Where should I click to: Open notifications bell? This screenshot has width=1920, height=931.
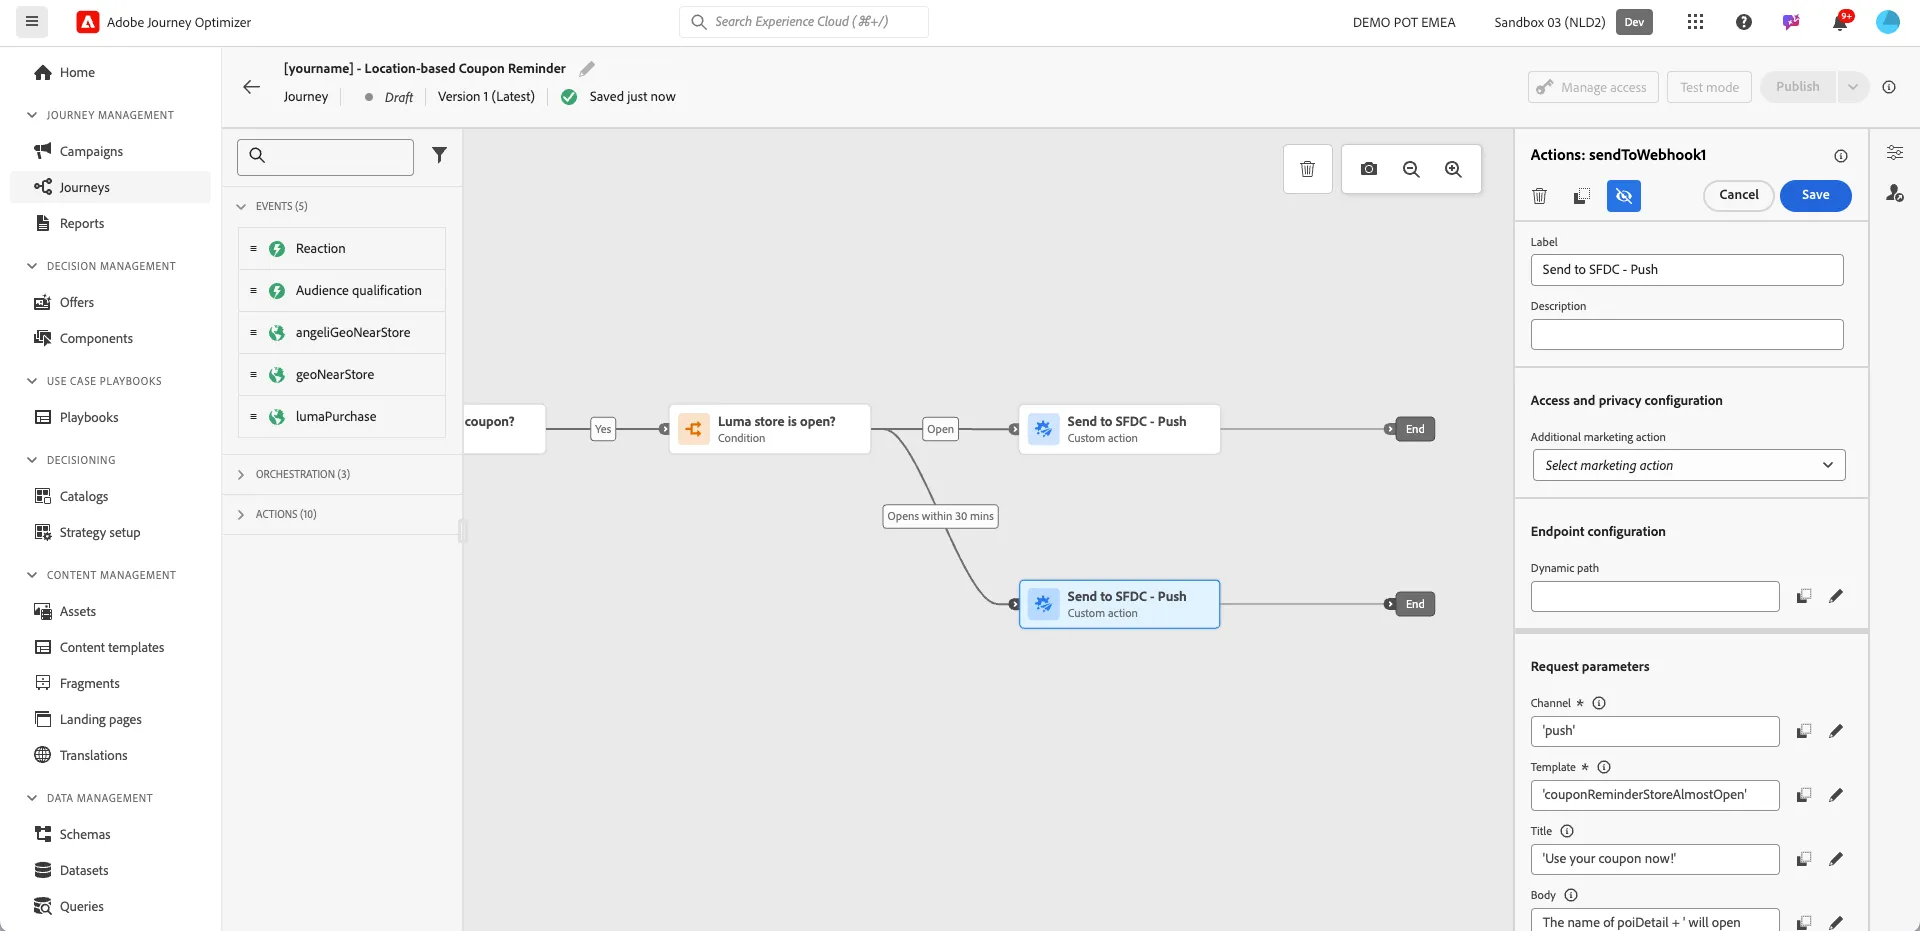(x=1840, y=22)
